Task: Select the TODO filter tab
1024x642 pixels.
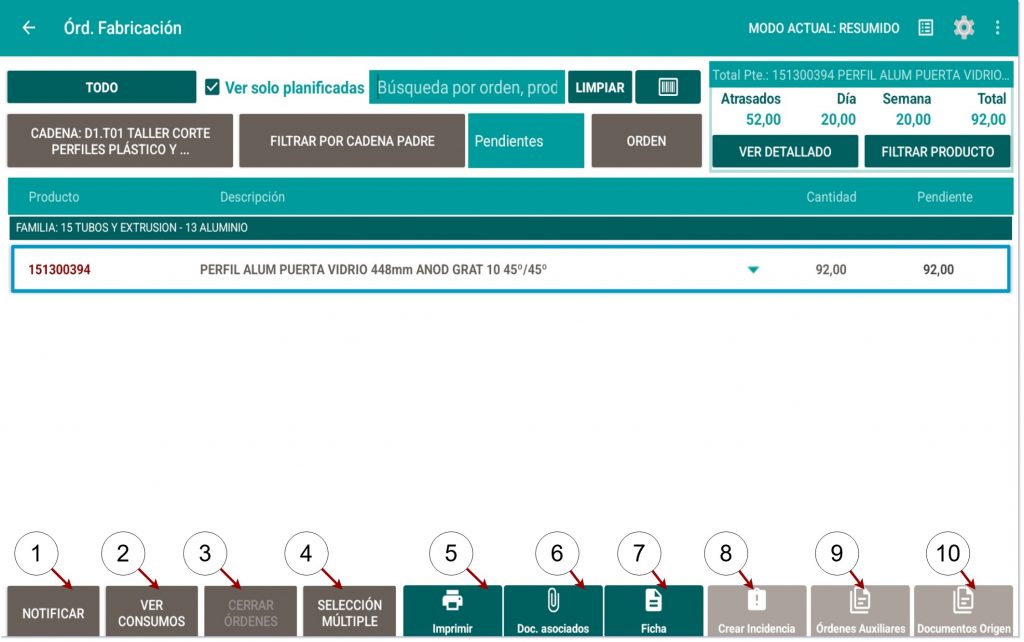Action: coord(101,87)
